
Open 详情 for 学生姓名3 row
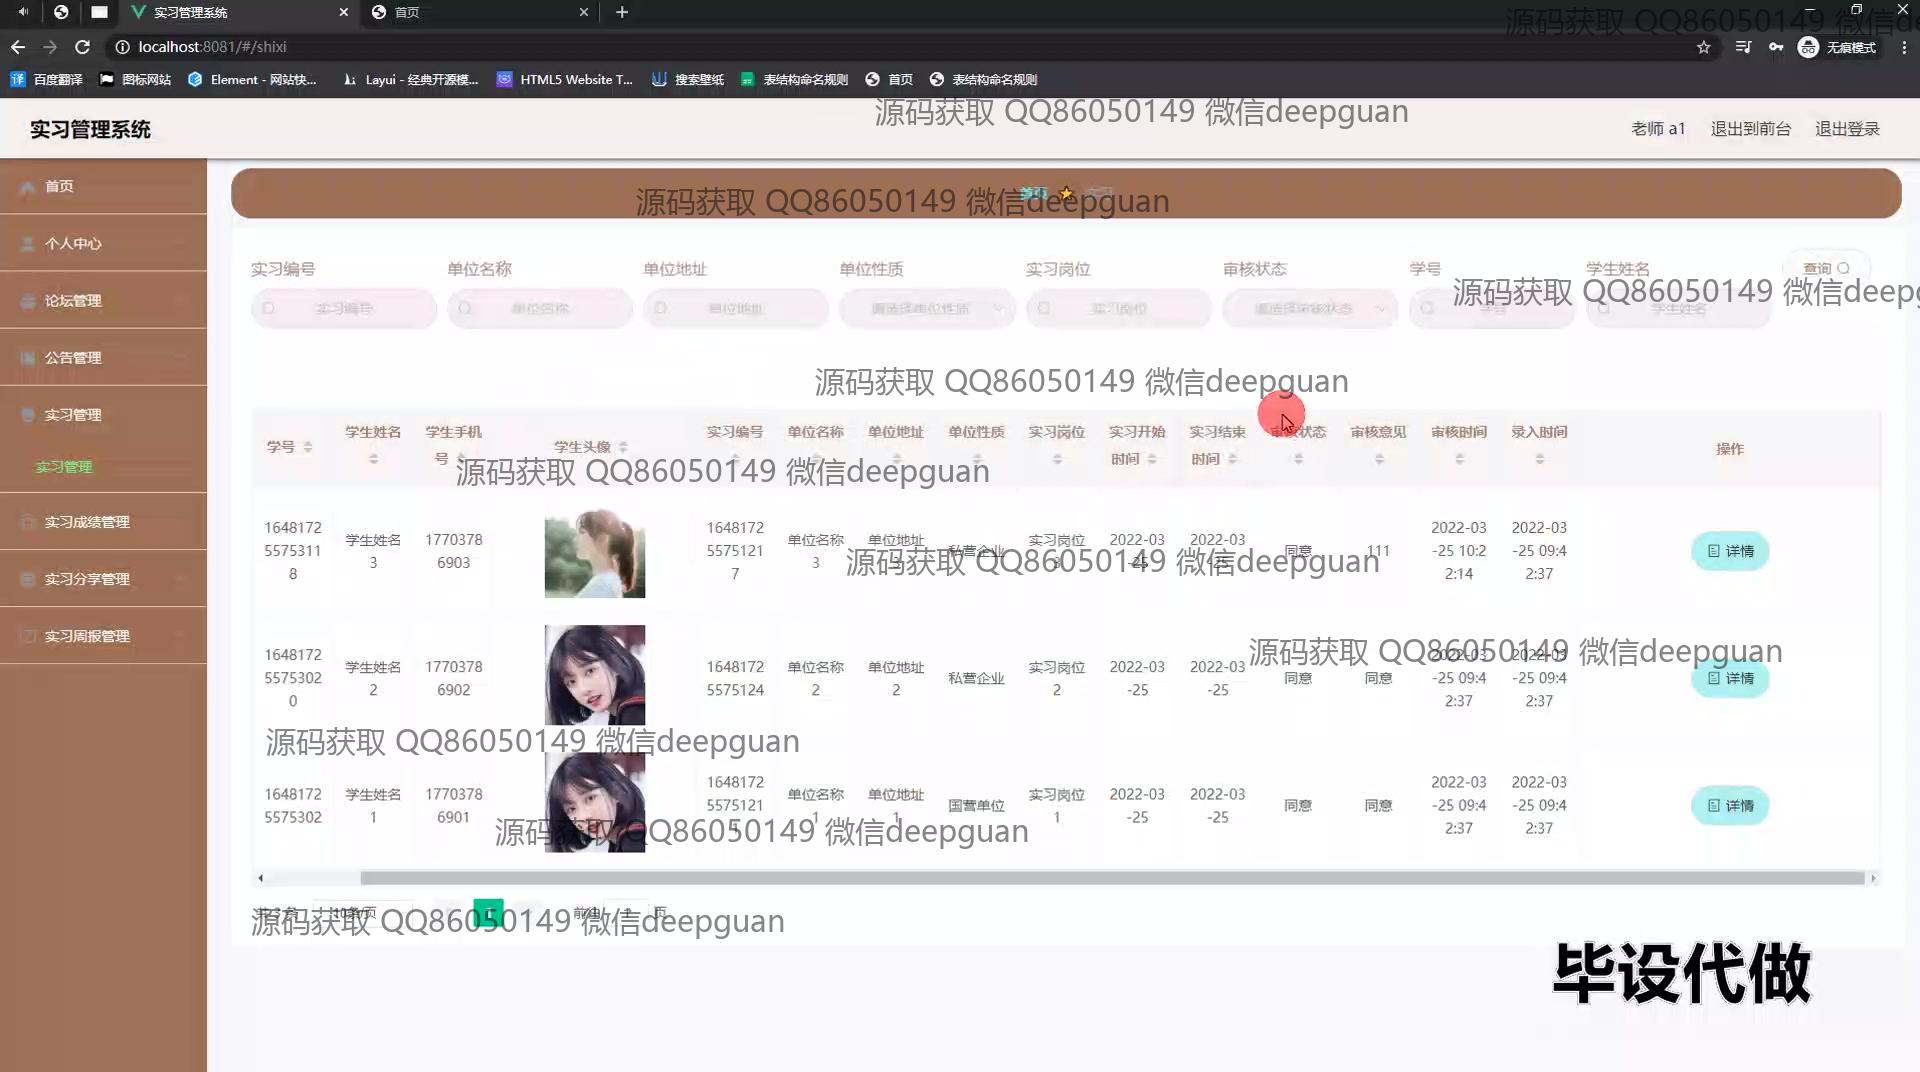(x=1730, y=551)
